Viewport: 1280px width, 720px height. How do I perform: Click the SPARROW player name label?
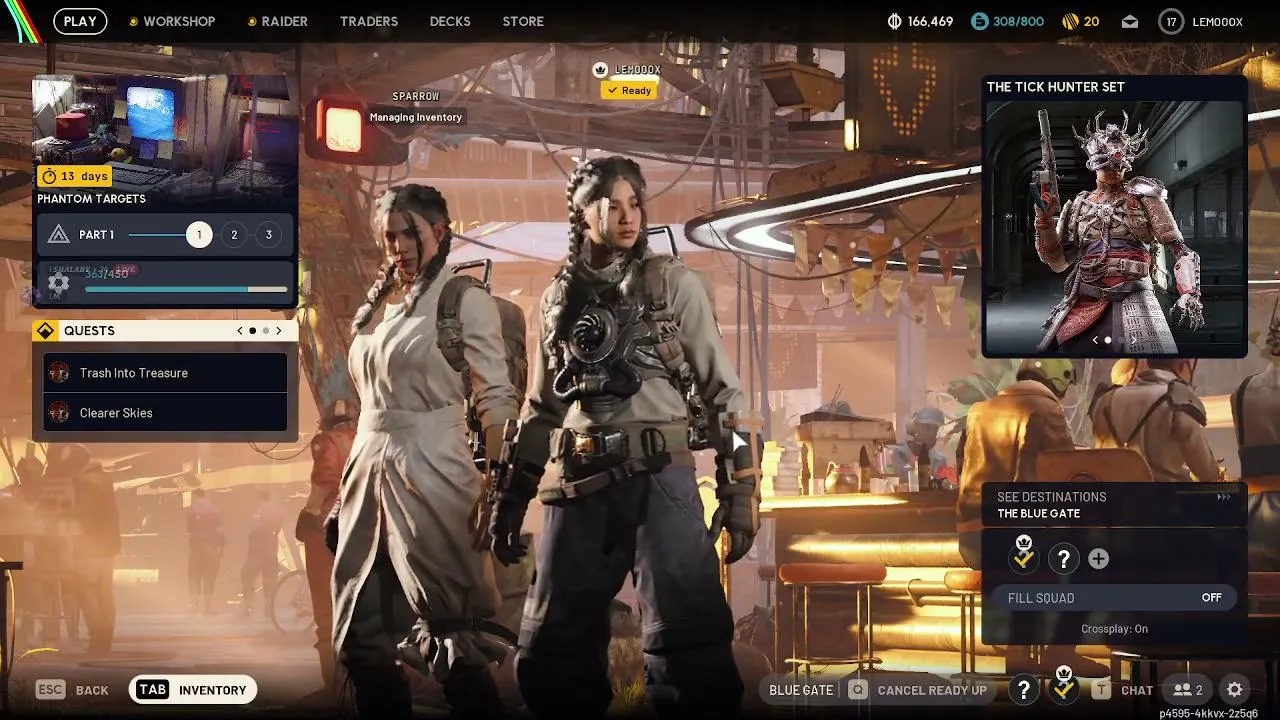tap(416, 96)
